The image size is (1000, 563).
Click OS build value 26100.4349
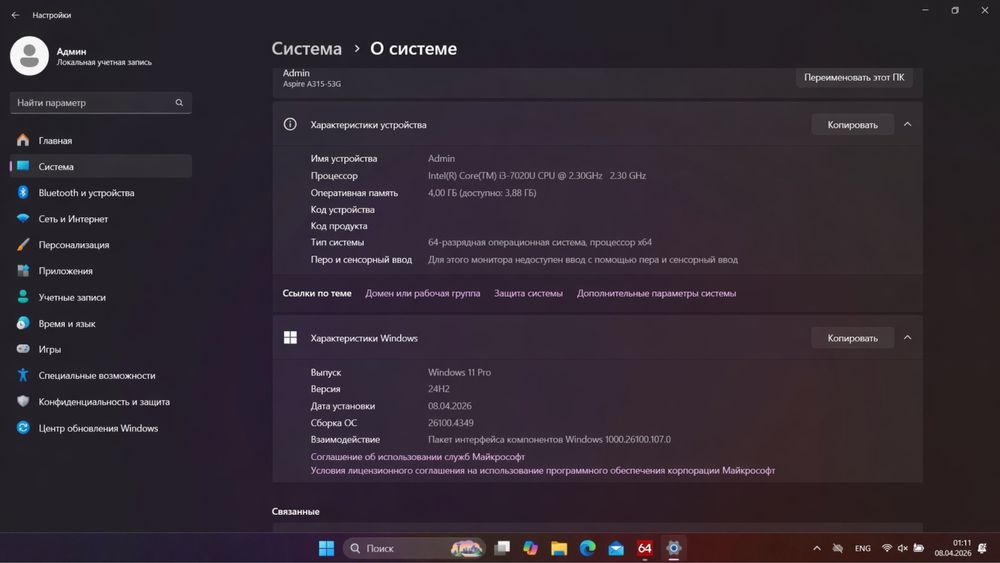click(450, 423)
